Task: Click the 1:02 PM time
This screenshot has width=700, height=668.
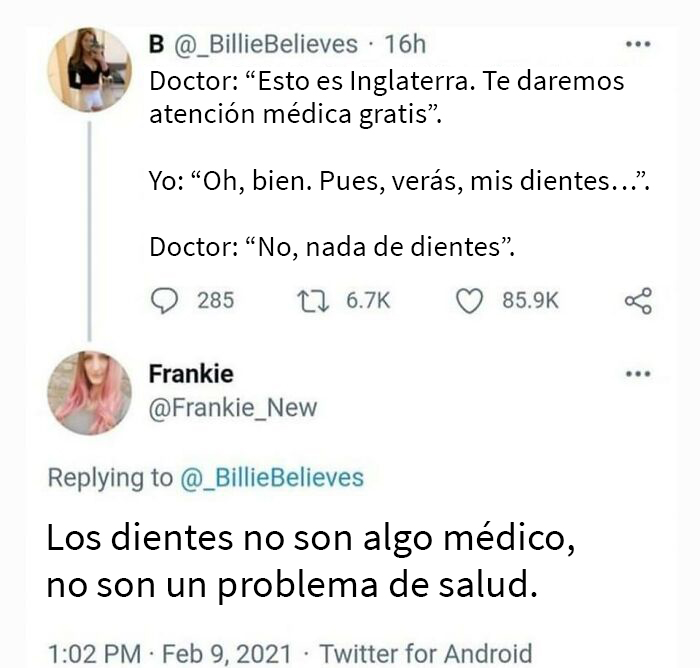Action: (94, 654)
